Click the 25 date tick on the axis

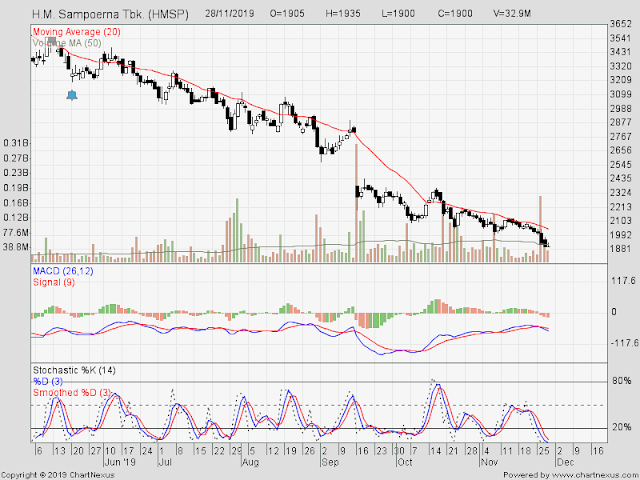point(544,451)
